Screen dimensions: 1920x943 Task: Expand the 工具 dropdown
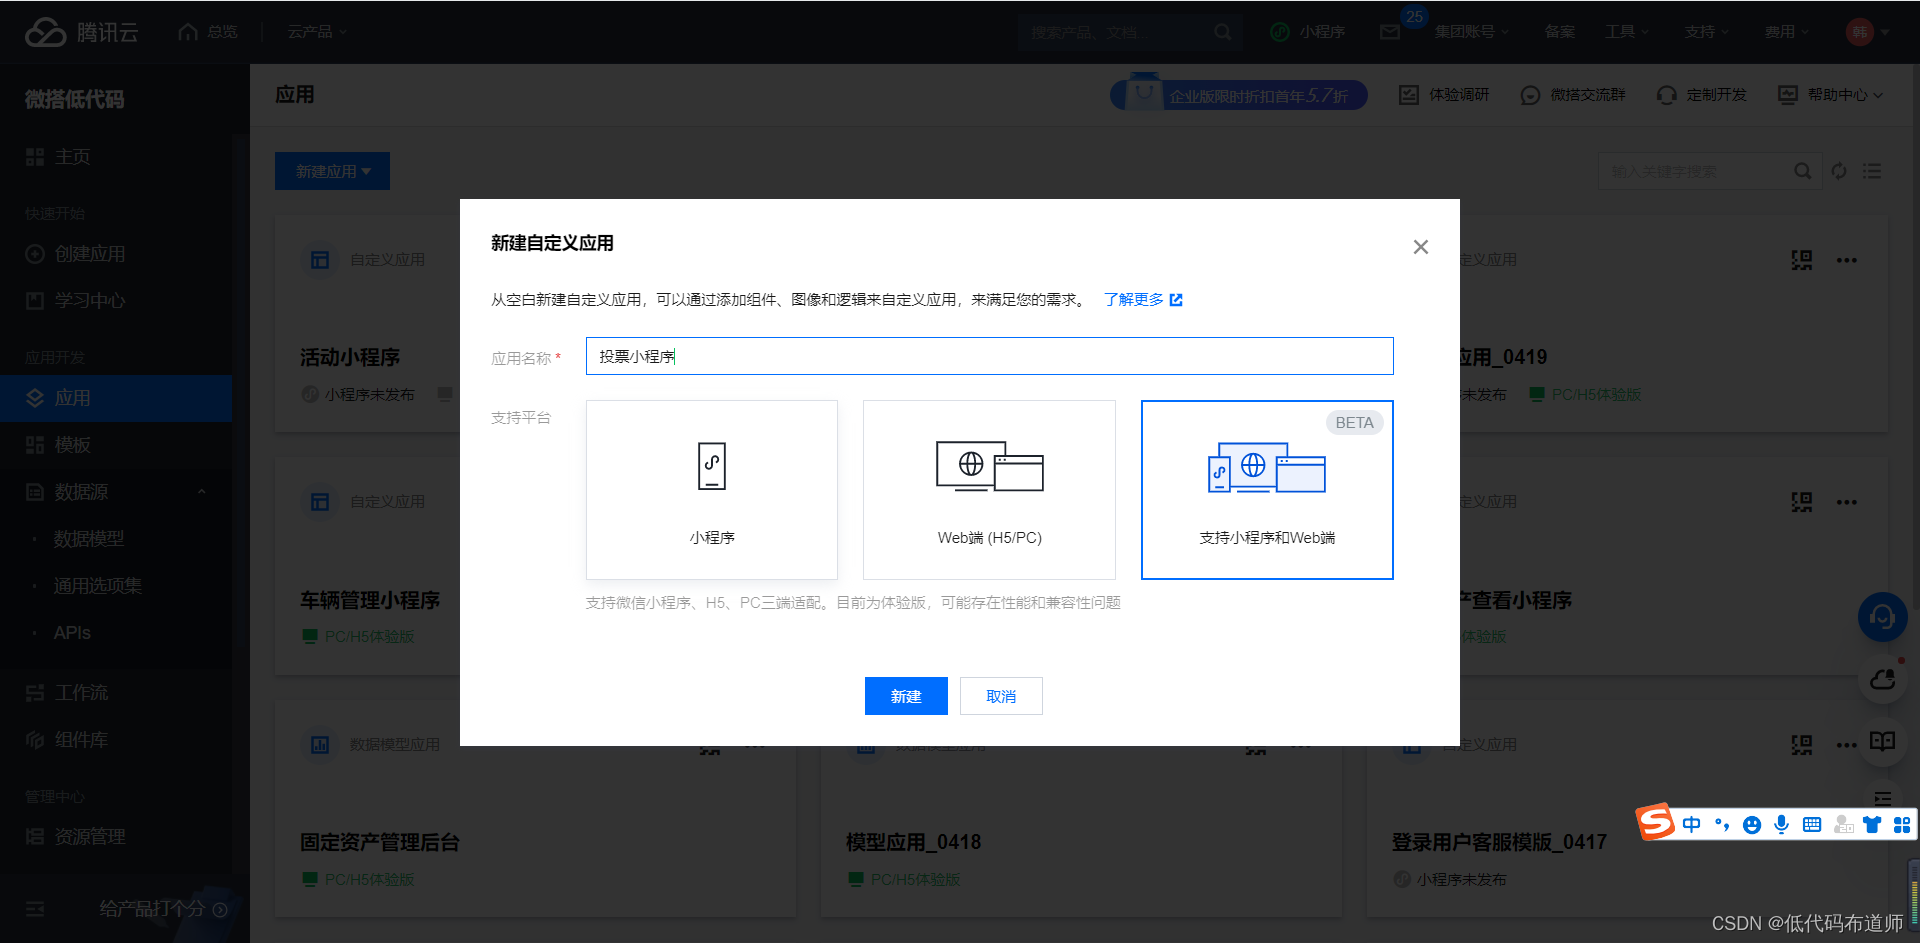coord(1626,32)
